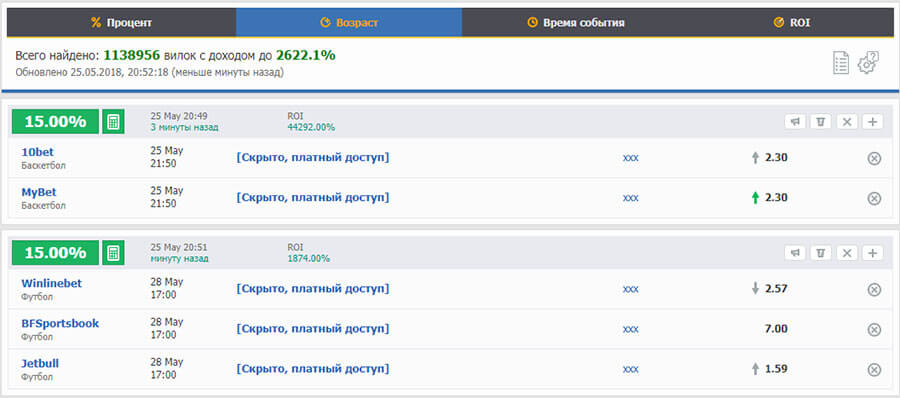Open calculator for the second 15.00% surebet

tap(113, 253)
